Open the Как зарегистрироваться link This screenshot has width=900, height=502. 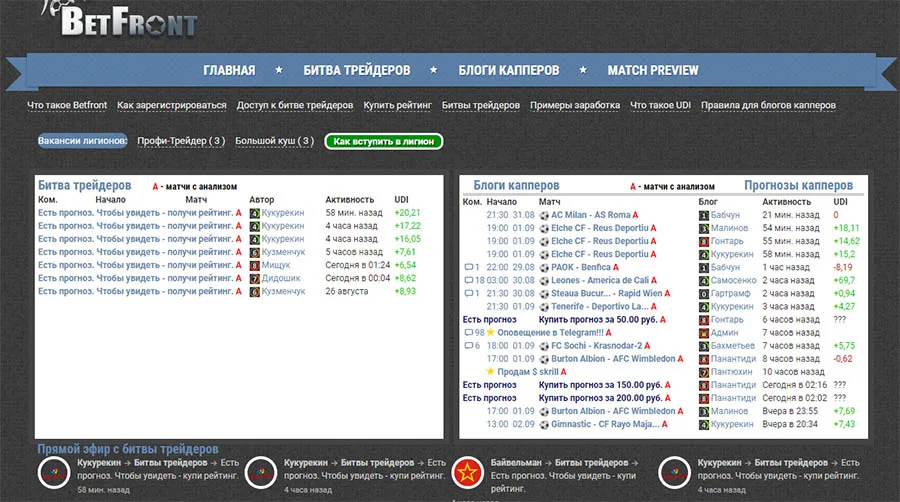point(172,106)
